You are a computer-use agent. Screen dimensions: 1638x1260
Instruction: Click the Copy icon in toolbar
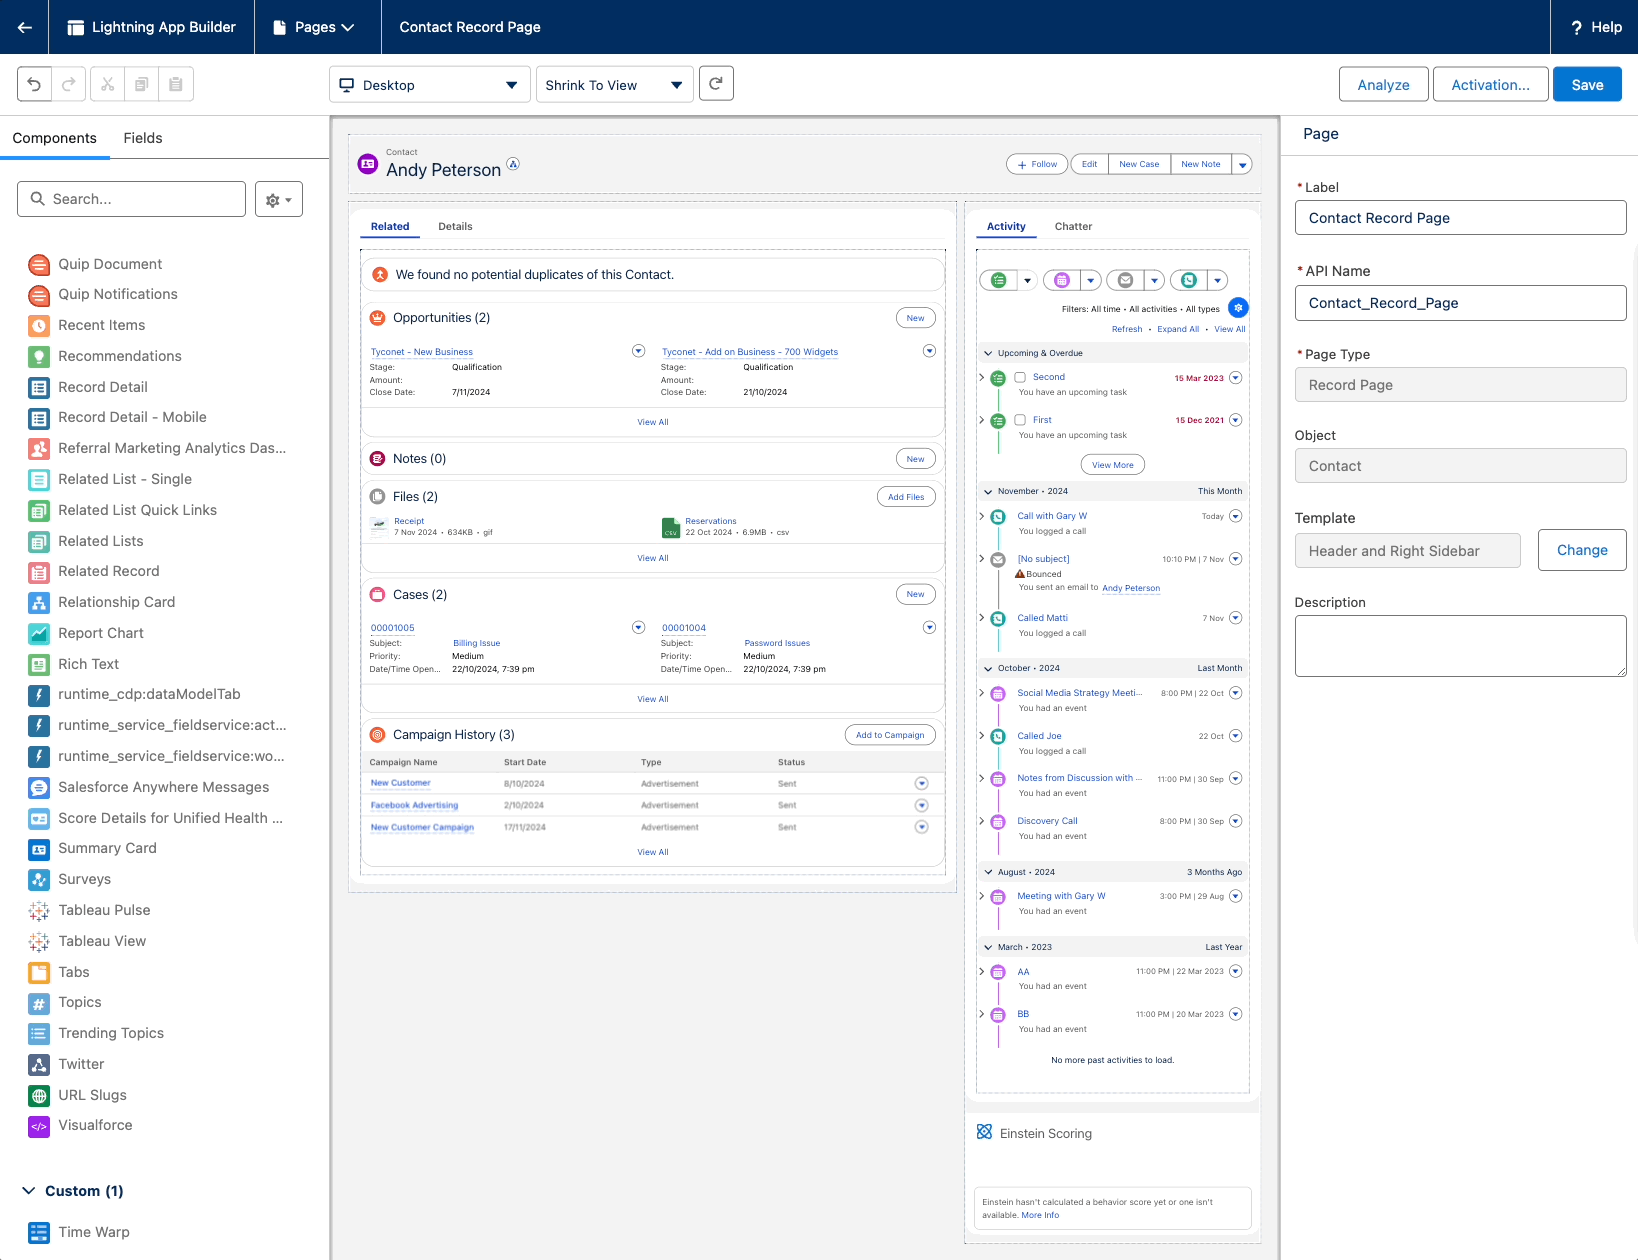pyautogui.click(x=141, y=84)
